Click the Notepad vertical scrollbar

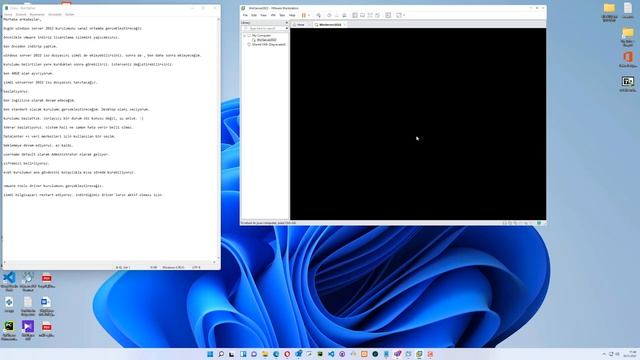(x=218, y=139)
